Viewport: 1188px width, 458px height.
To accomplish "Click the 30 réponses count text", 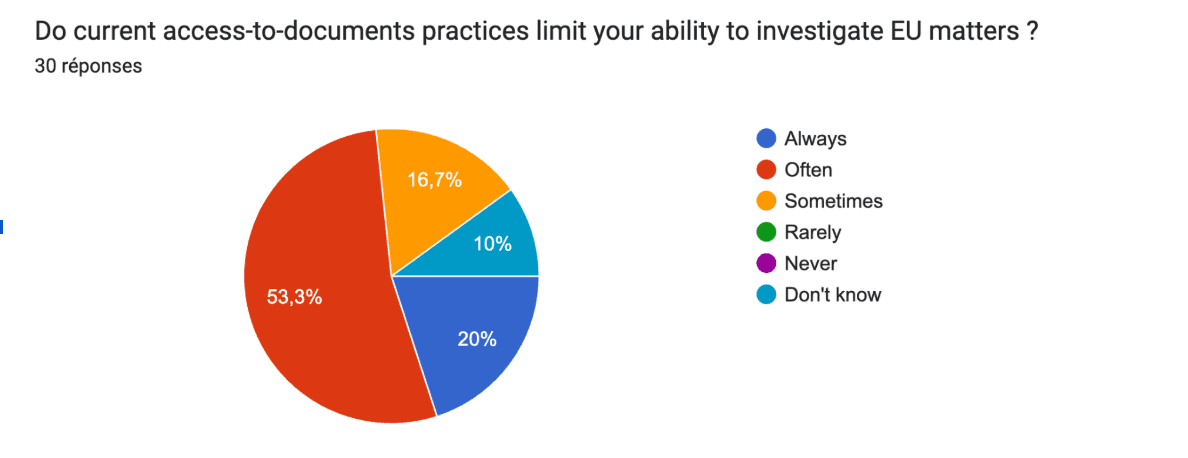I will tap(88, 66).
